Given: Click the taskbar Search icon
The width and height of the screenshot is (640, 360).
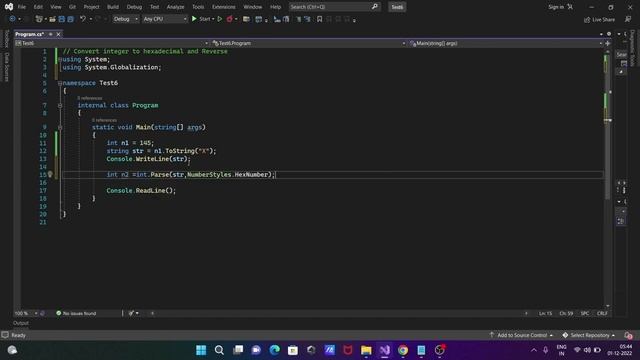Looking at the screenshot, I should tap(219, 350).
